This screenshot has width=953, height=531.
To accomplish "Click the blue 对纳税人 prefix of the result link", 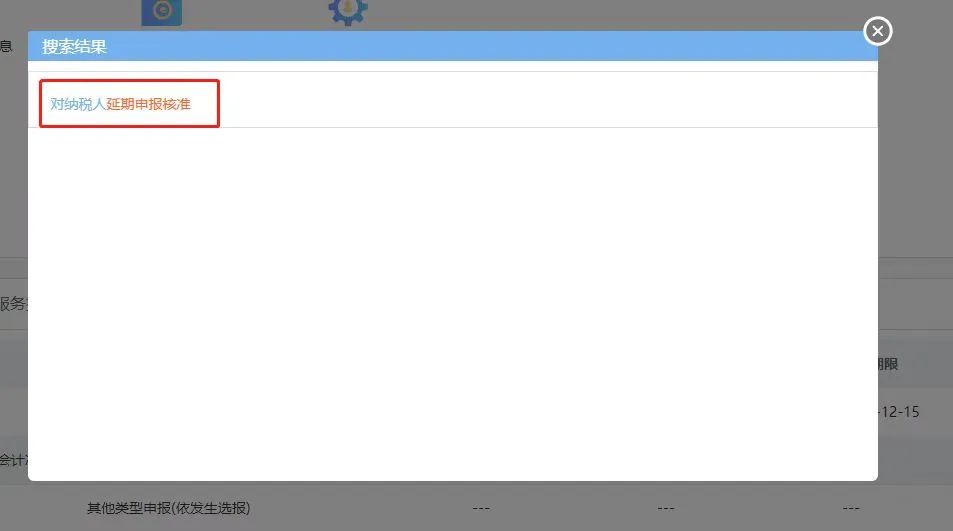I will click(x=78, y=104).
